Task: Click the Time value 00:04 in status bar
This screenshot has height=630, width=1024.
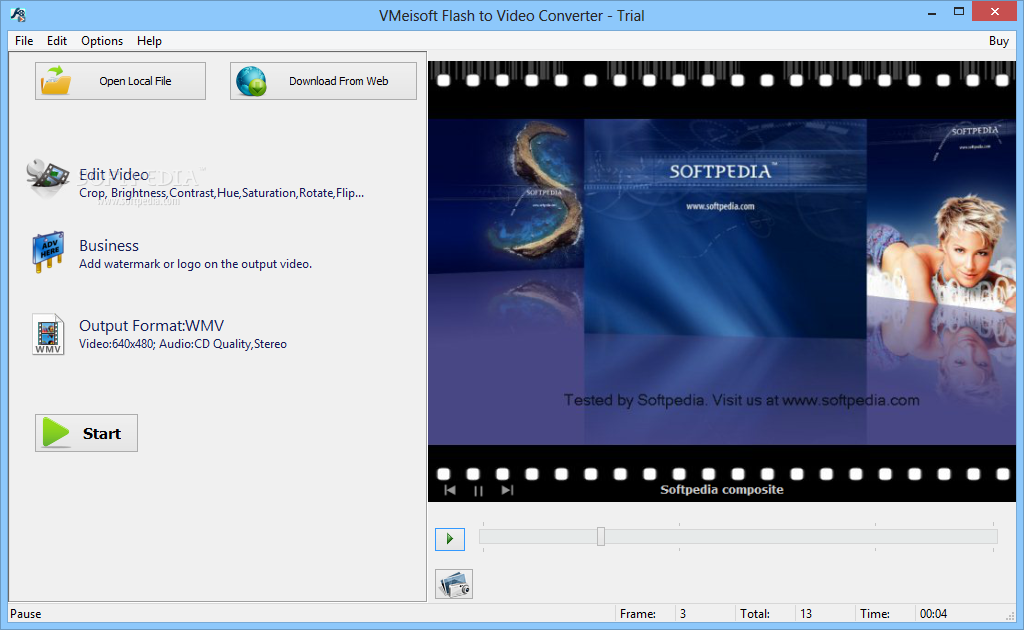Action: click(x=933, y=614)
